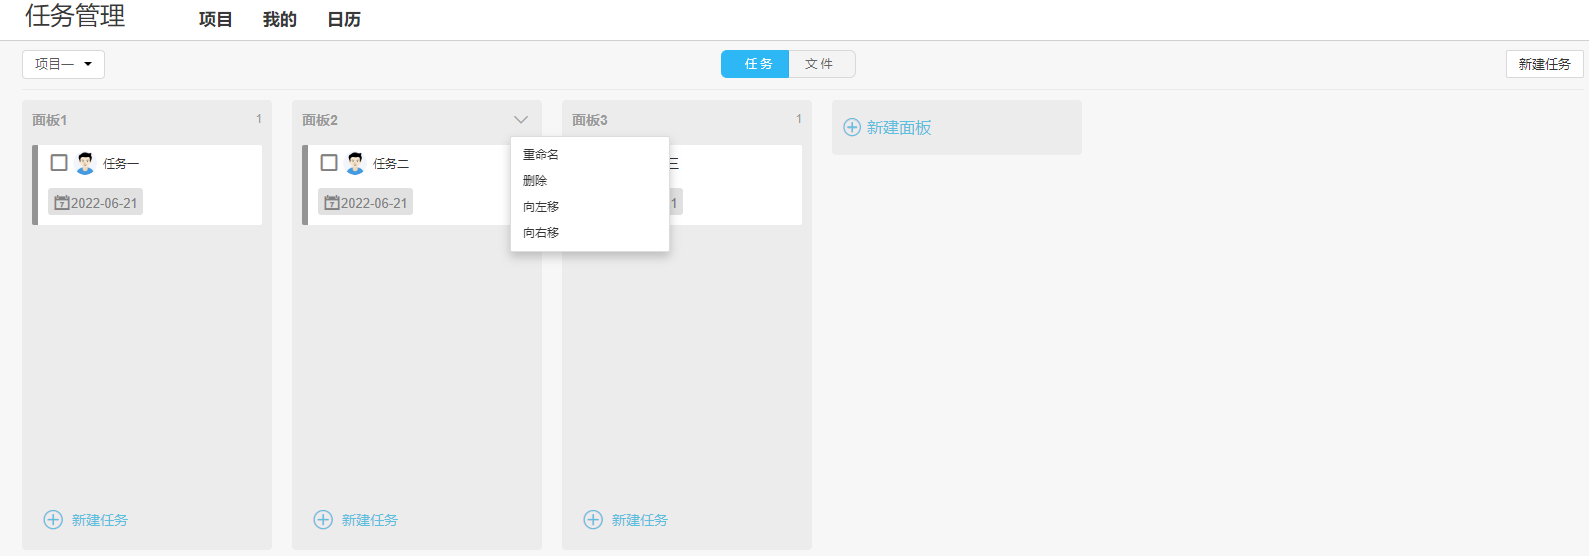Click the avatar icon on 任务一
The height and width of the screenshot is (556, 1589).
[x=85, y=163]
